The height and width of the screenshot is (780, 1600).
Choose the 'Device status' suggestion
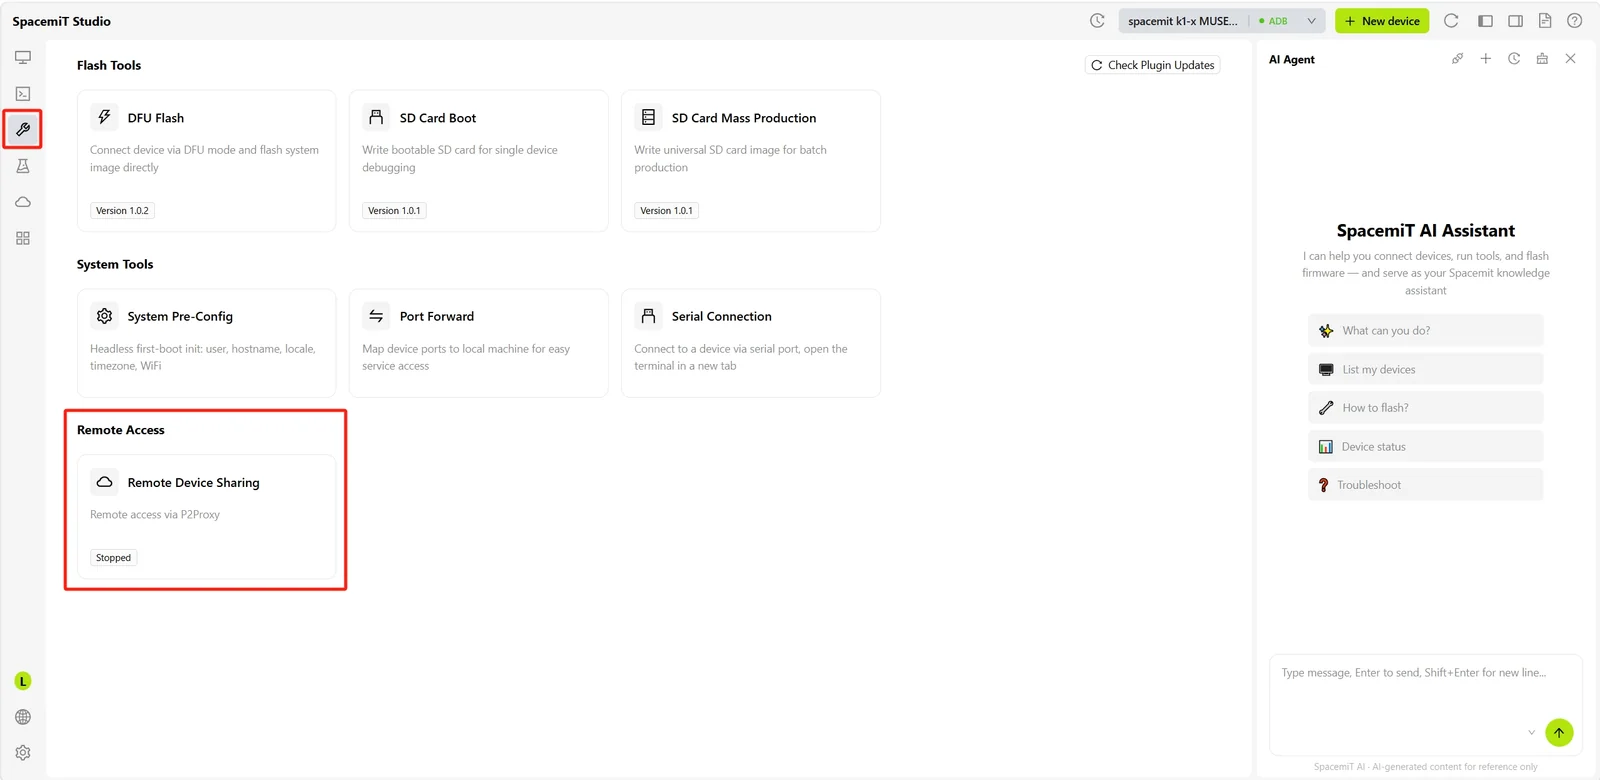pyautogui.click(x=1425, y=447)
